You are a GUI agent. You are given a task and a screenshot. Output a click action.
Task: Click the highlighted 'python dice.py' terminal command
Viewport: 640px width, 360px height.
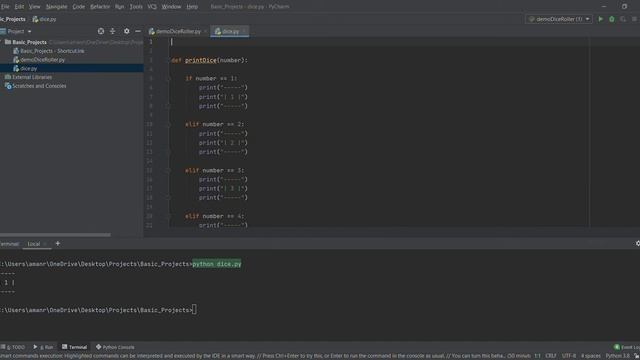point(217,264)
